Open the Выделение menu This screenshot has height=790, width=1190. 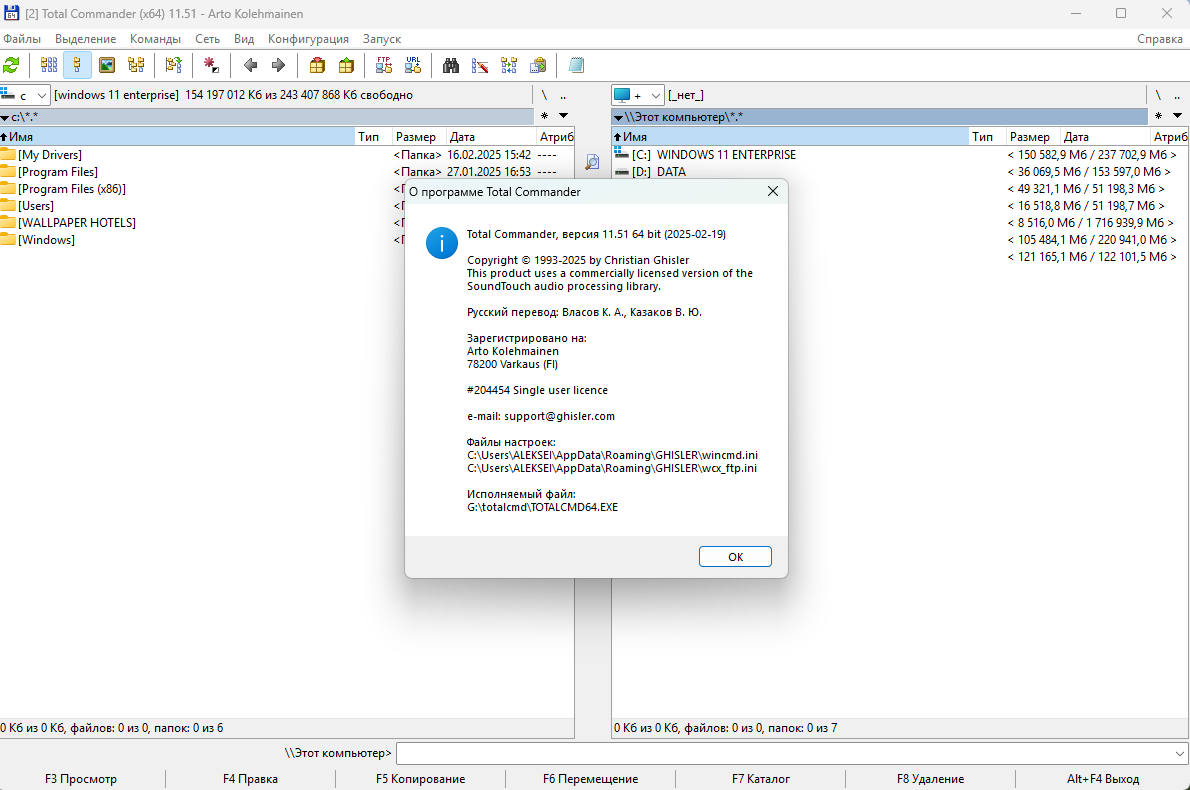click(x=86, y=39)
